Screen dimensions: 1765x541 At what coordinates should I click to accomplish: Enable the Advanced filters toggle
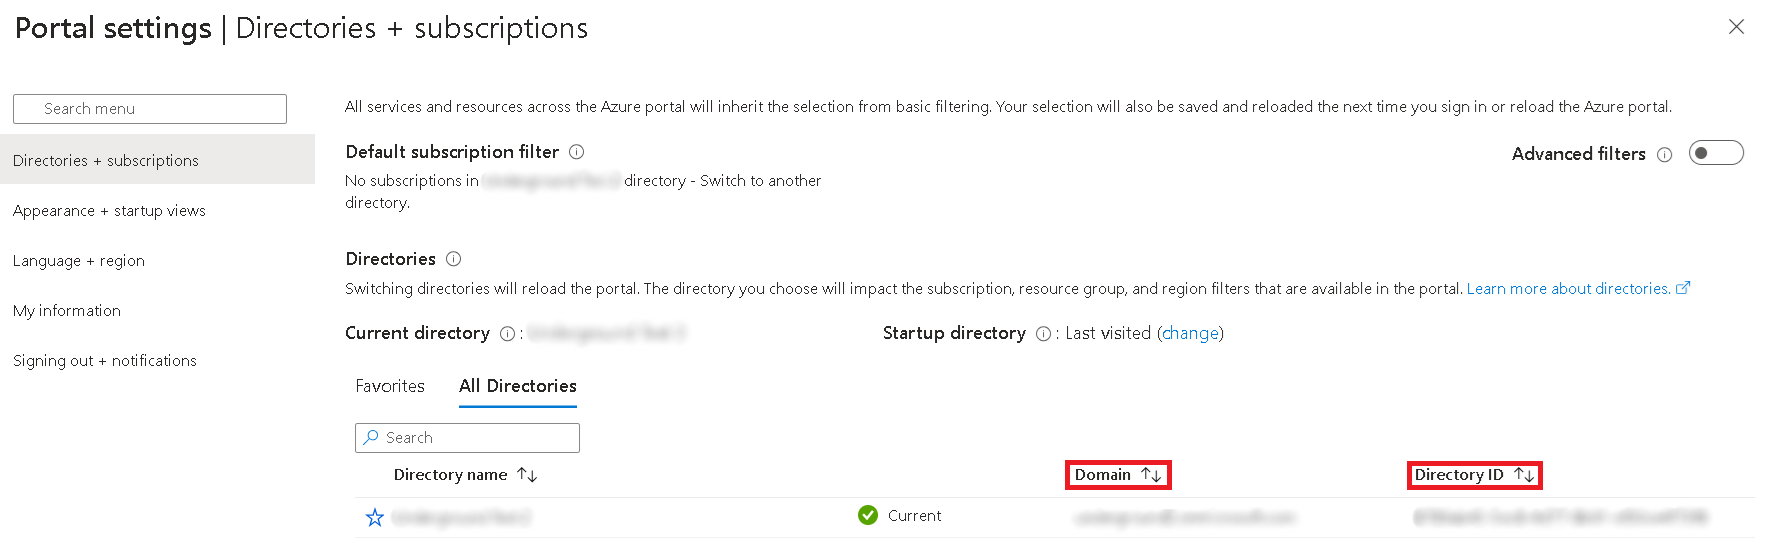(1715, 153)
